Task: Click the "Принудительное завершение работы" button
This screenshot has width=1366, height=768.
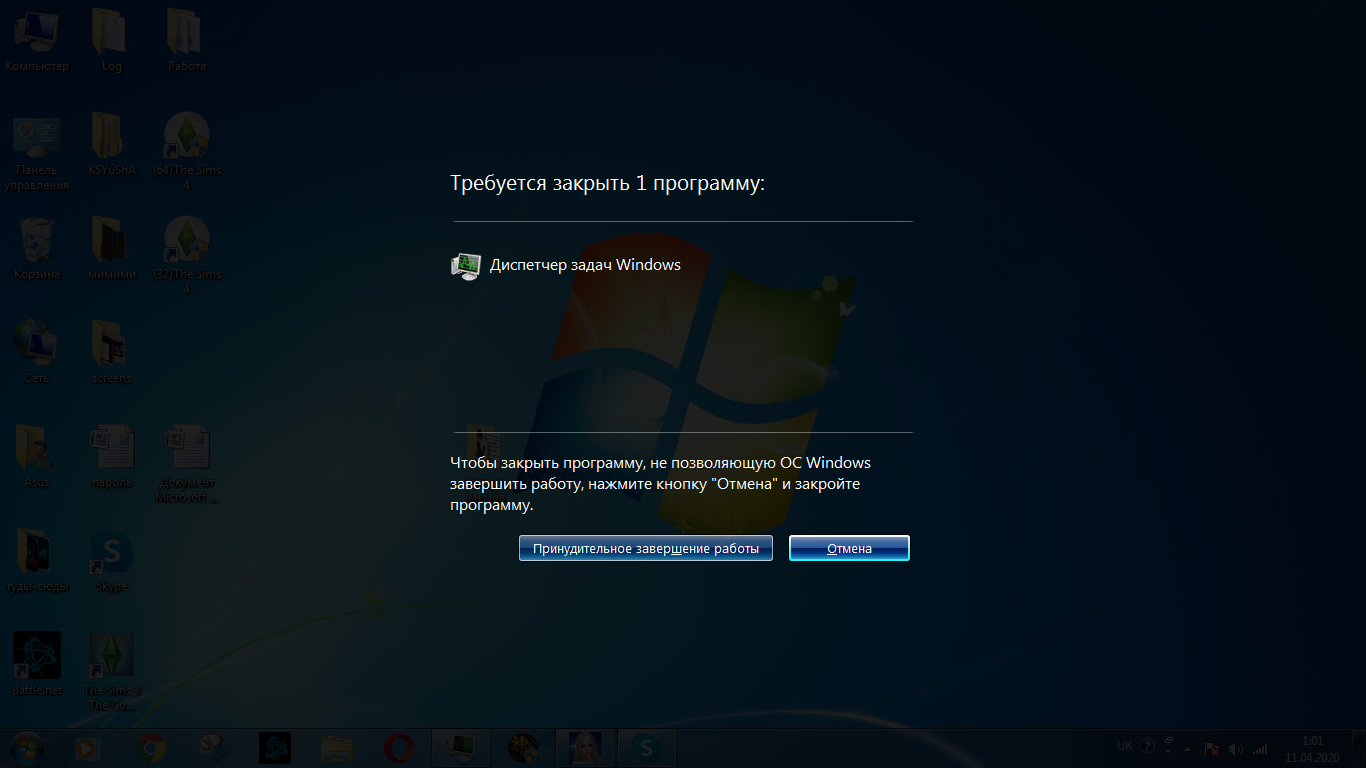Action: coord(645,548)
